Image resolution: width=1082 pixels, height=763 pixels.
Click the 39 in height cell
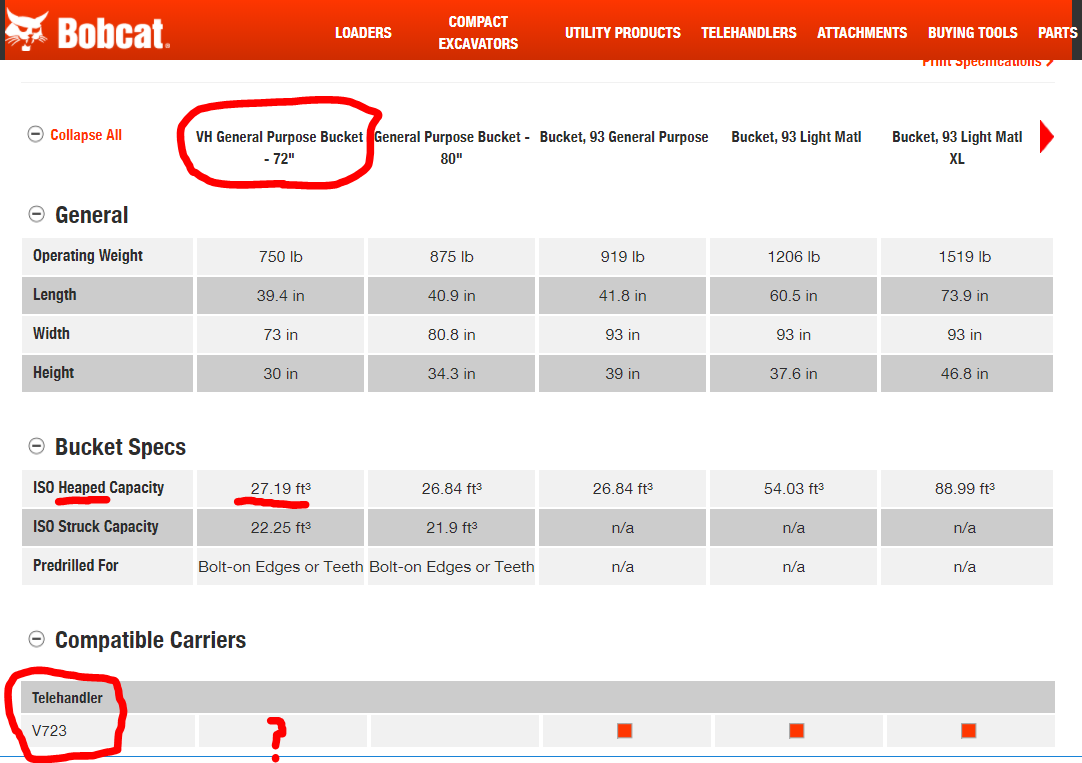[x=622, y=373]
